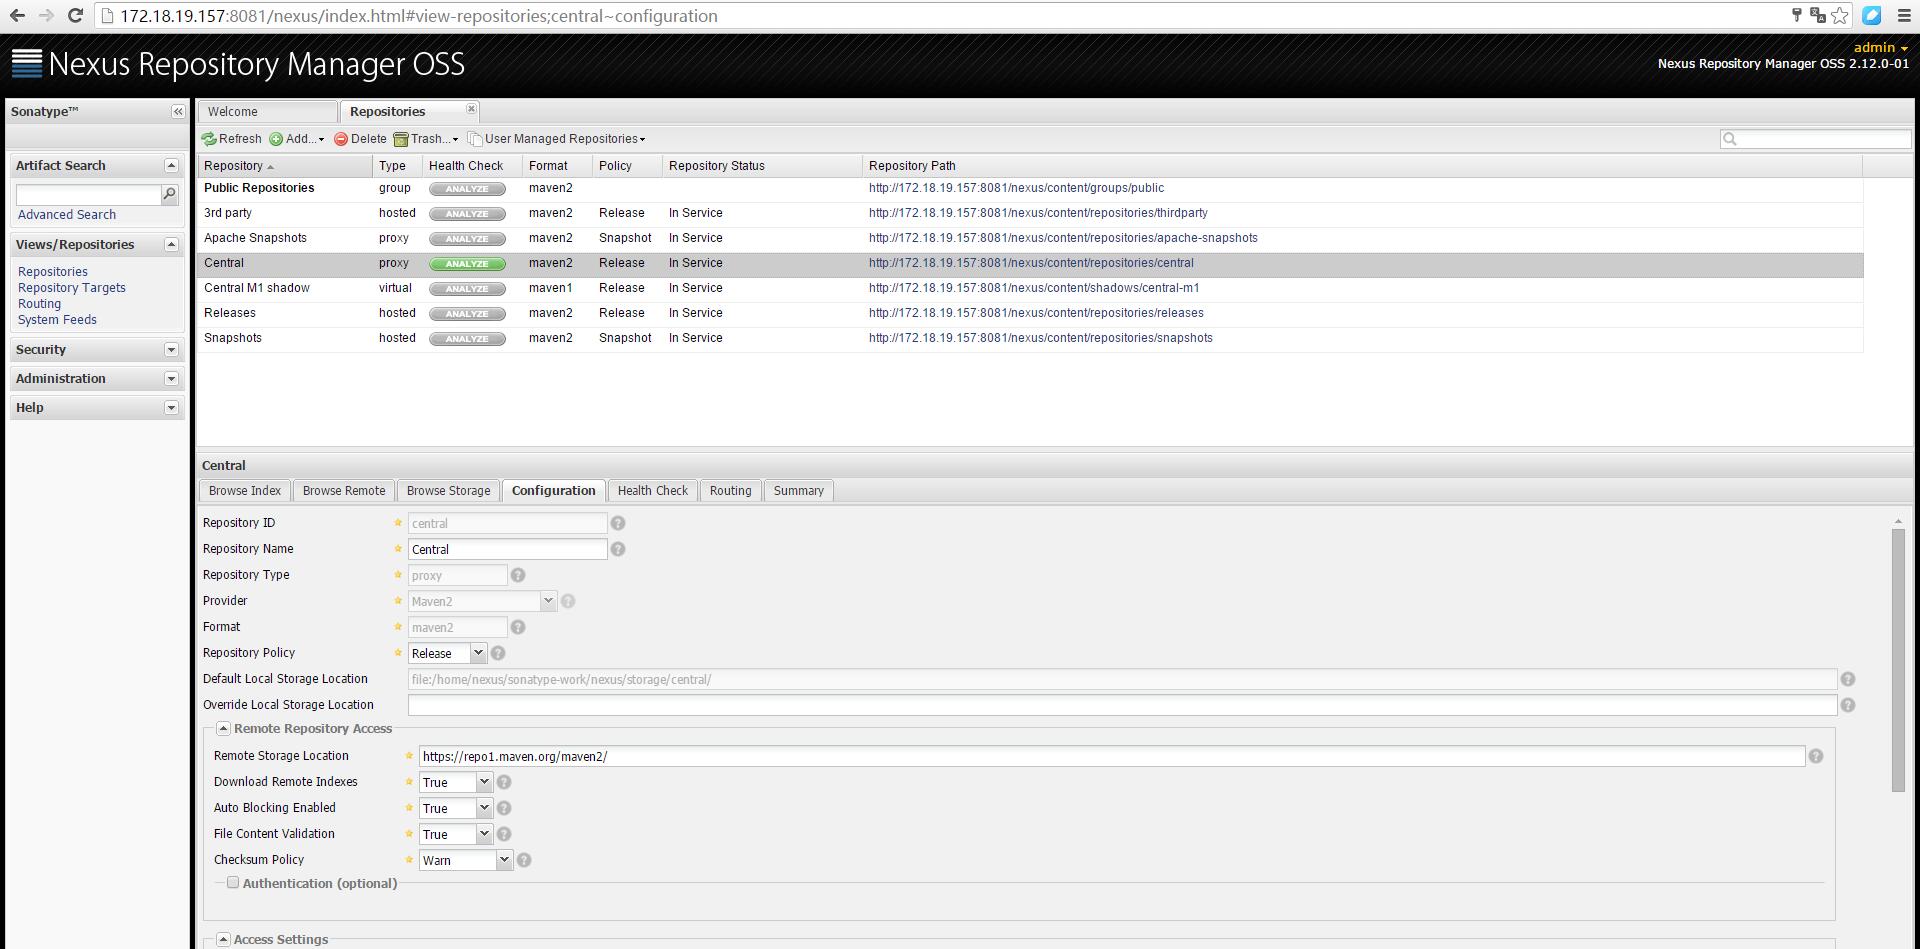Click help icon next to Provider
This screenshot has width=1920, height=949.
568,601
